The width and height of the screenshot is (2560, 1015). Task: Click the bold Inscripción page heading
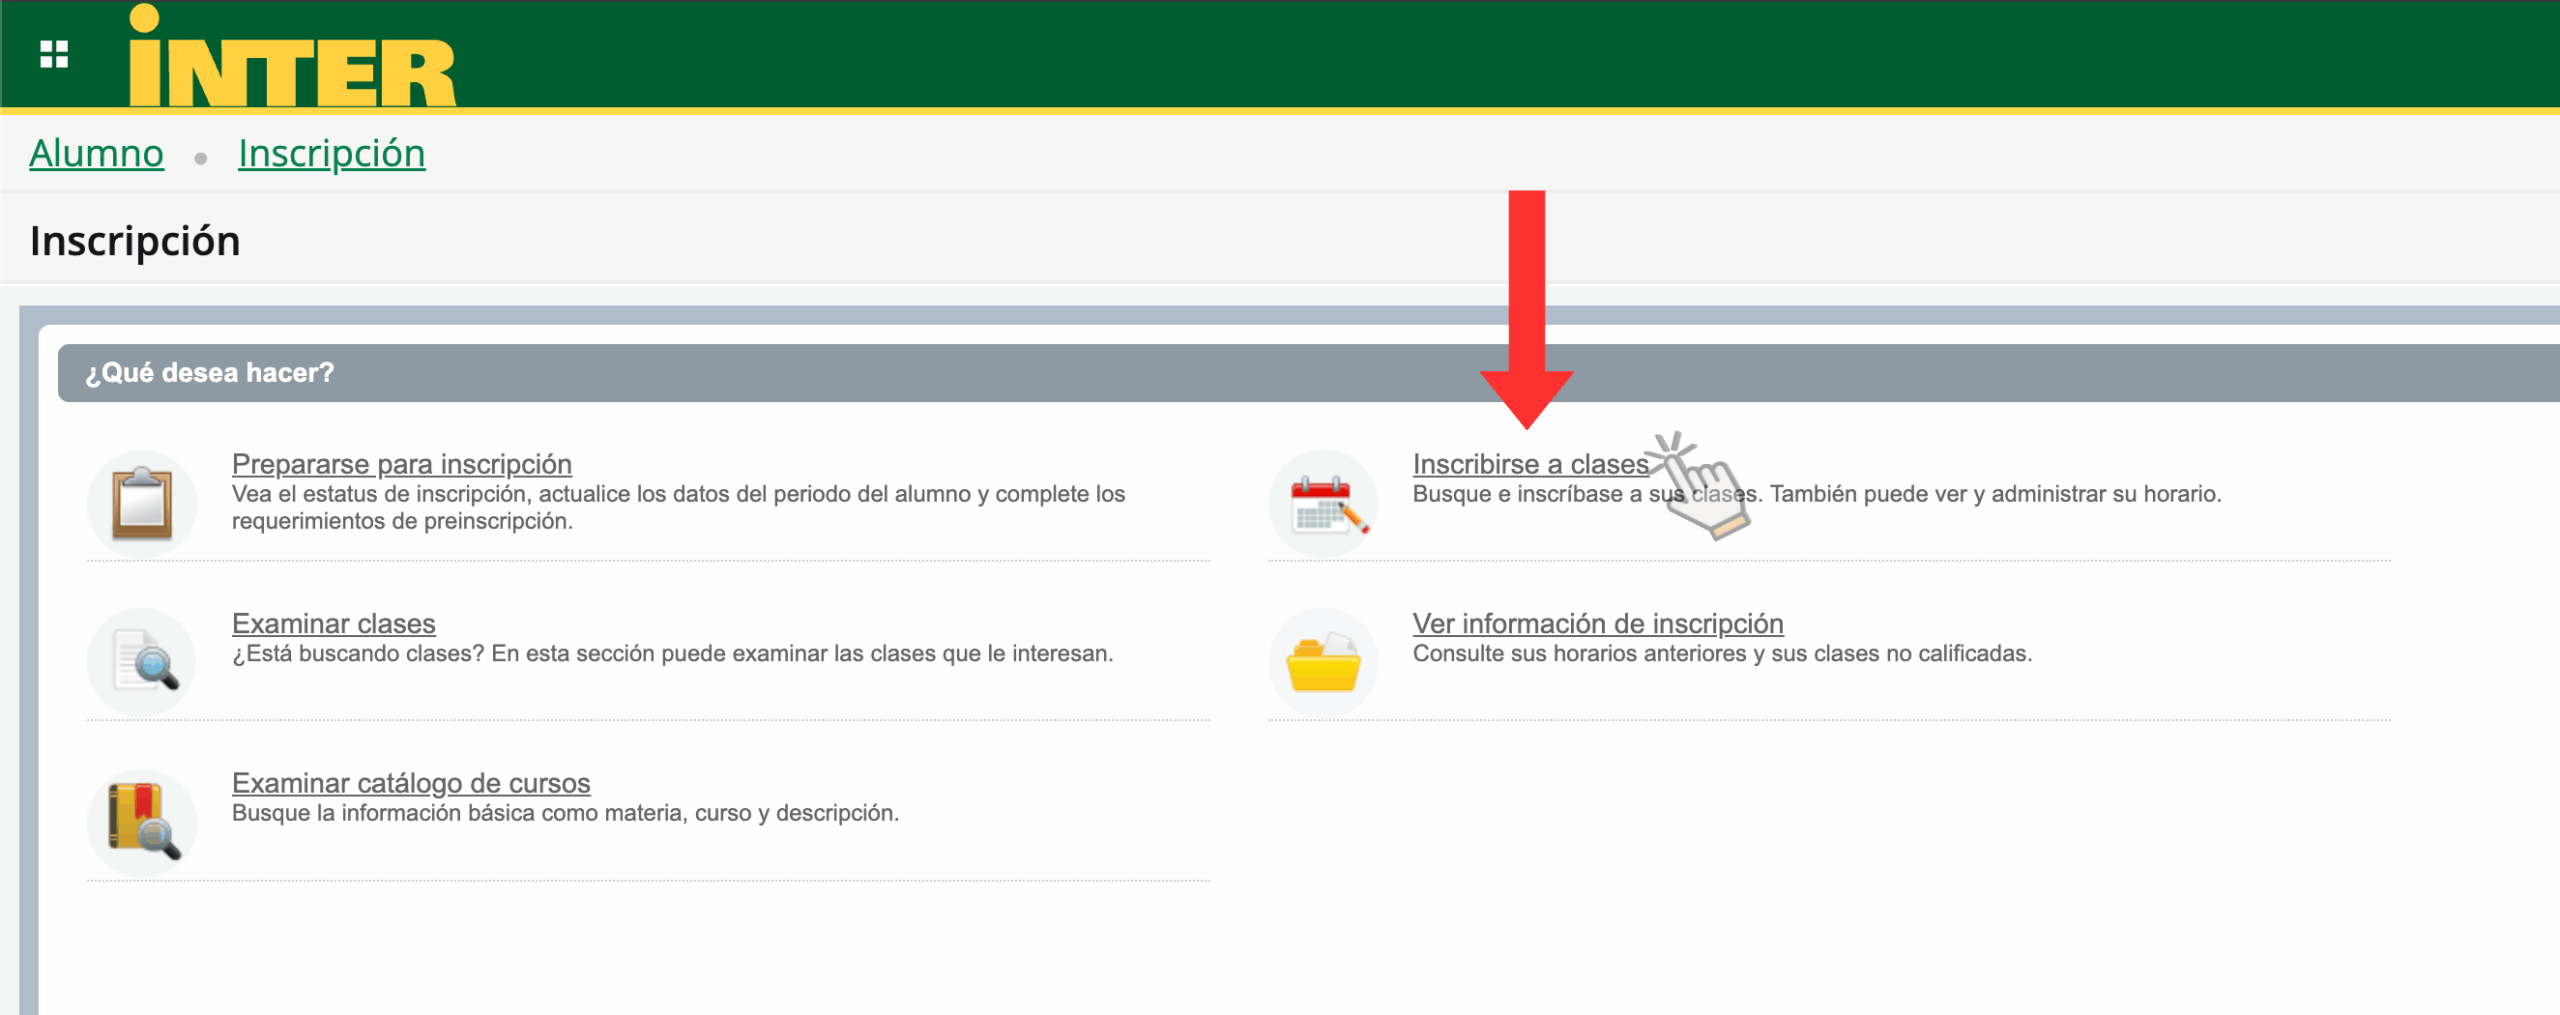[135, 241]
